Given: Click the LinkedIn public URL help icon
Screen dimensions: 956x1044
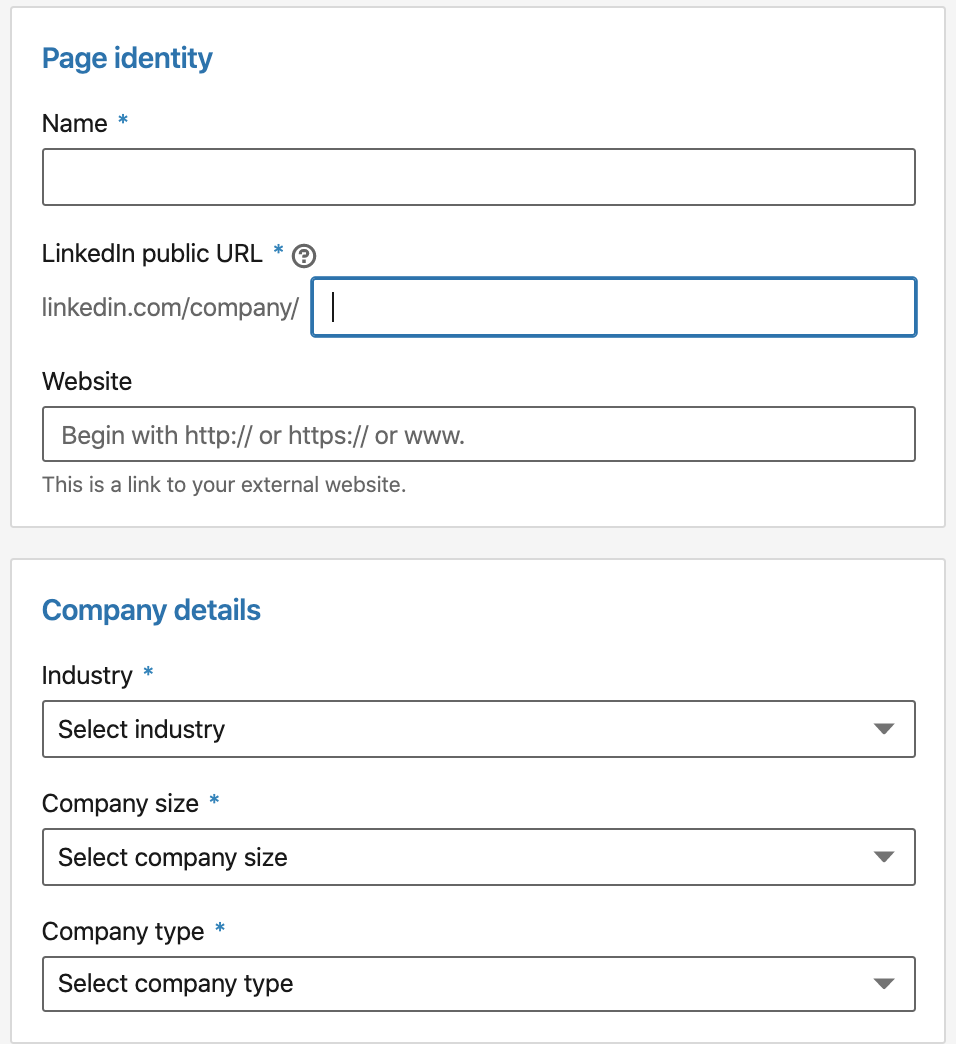Looking at the screenshot, I should (304, 256).
